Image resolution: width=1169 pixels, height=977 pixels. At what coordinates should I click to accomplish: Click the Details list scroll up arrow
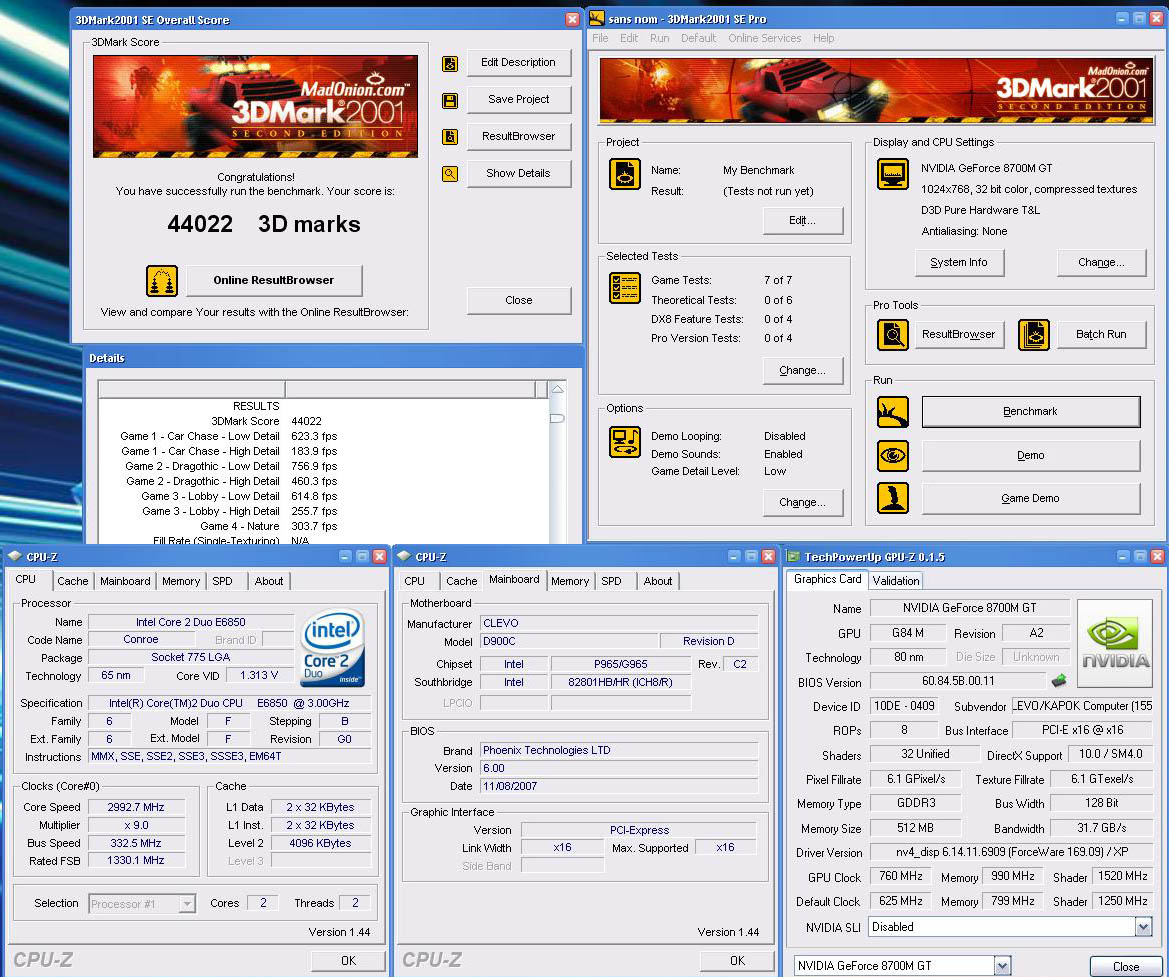point(557,389)
